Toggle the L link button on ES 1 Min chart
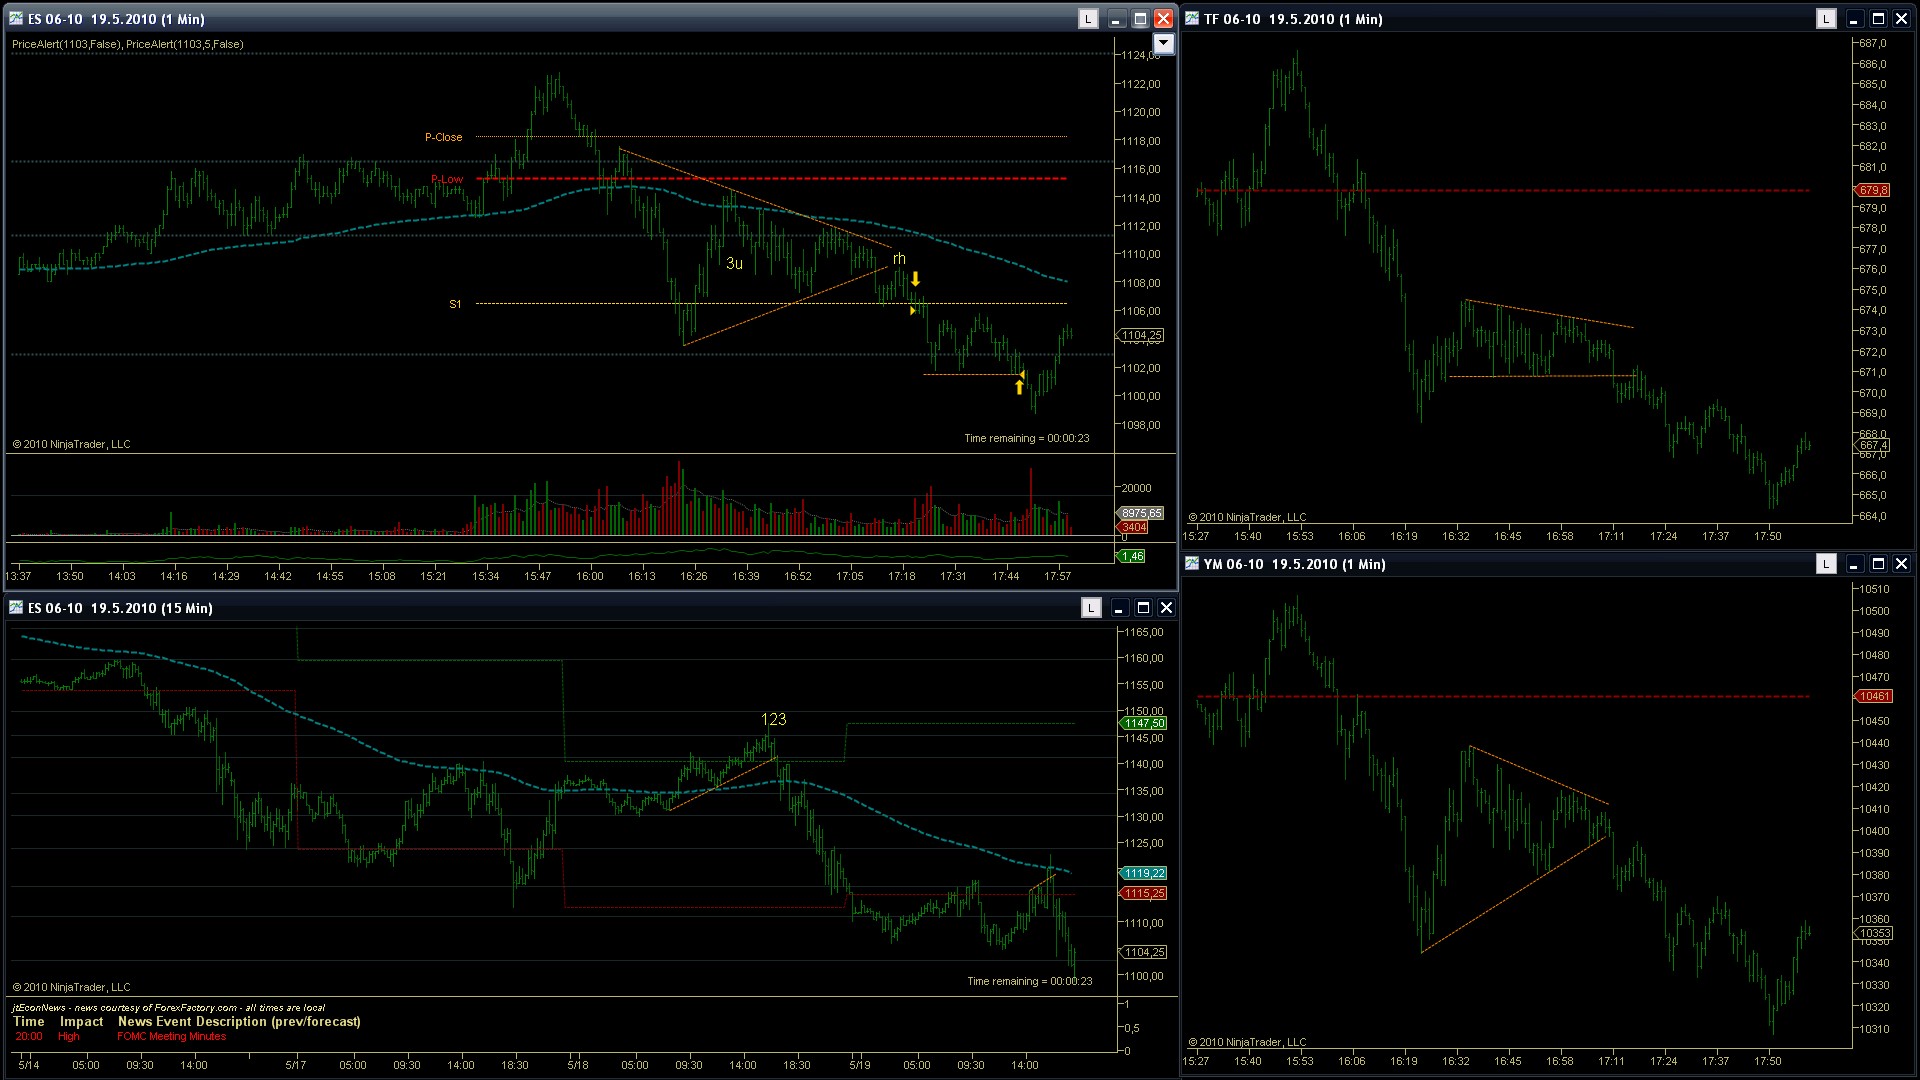 [x=1088, y=19]
